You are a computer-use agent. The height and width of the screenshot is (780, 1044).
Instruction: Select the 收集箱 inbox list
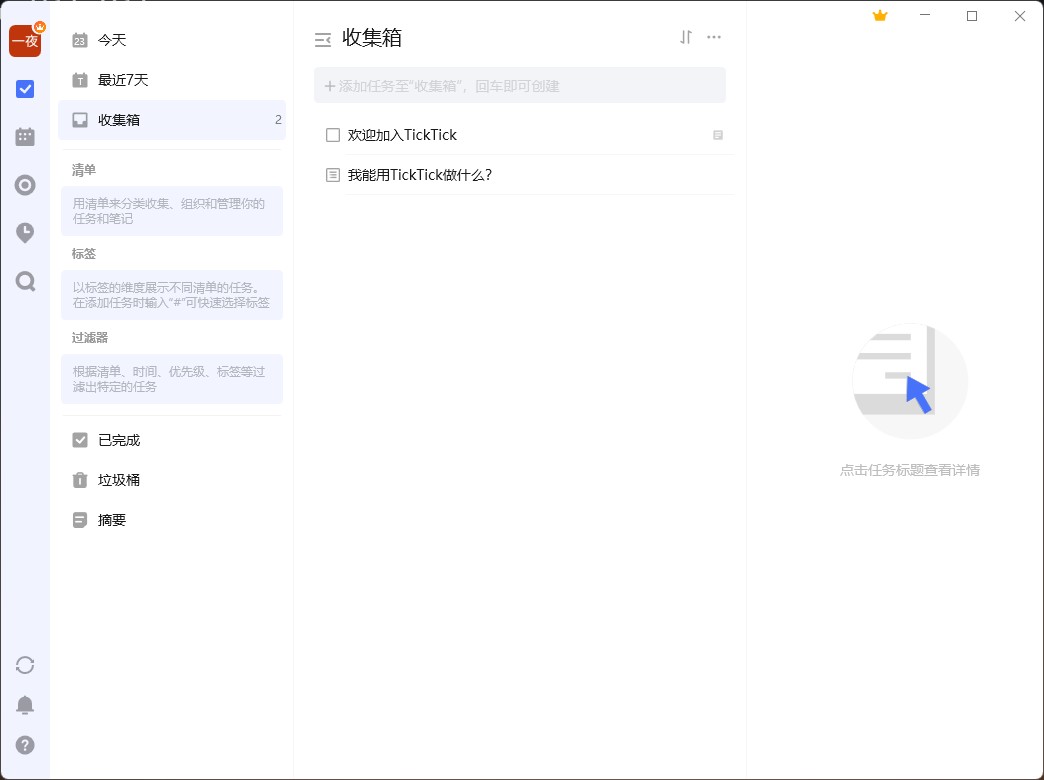[x=172, y=120]
